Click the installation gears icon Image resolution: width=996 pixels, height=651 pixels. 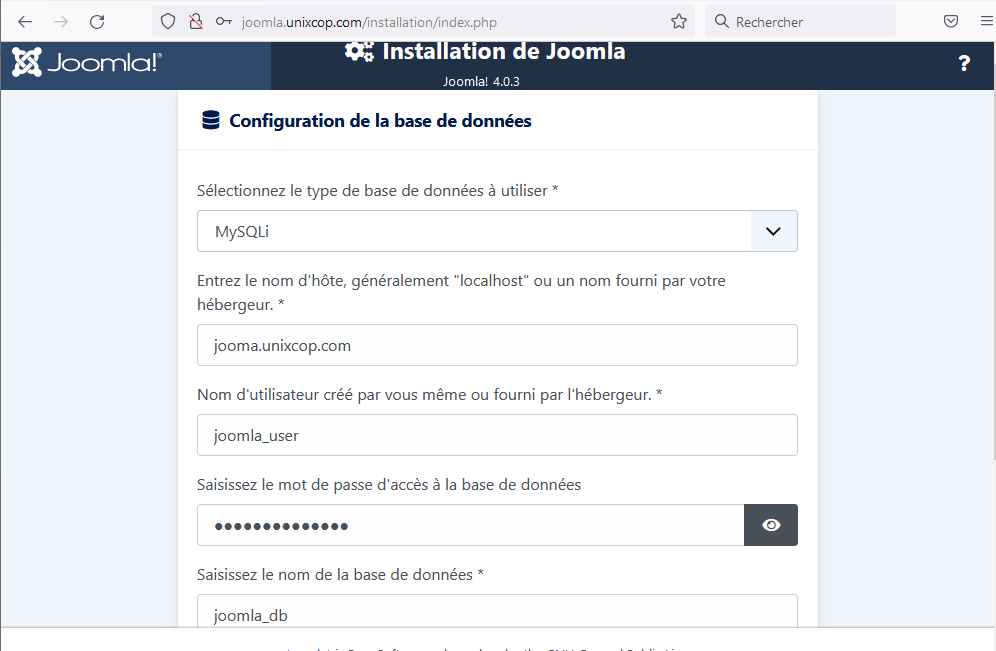click(x=360, y=51)
